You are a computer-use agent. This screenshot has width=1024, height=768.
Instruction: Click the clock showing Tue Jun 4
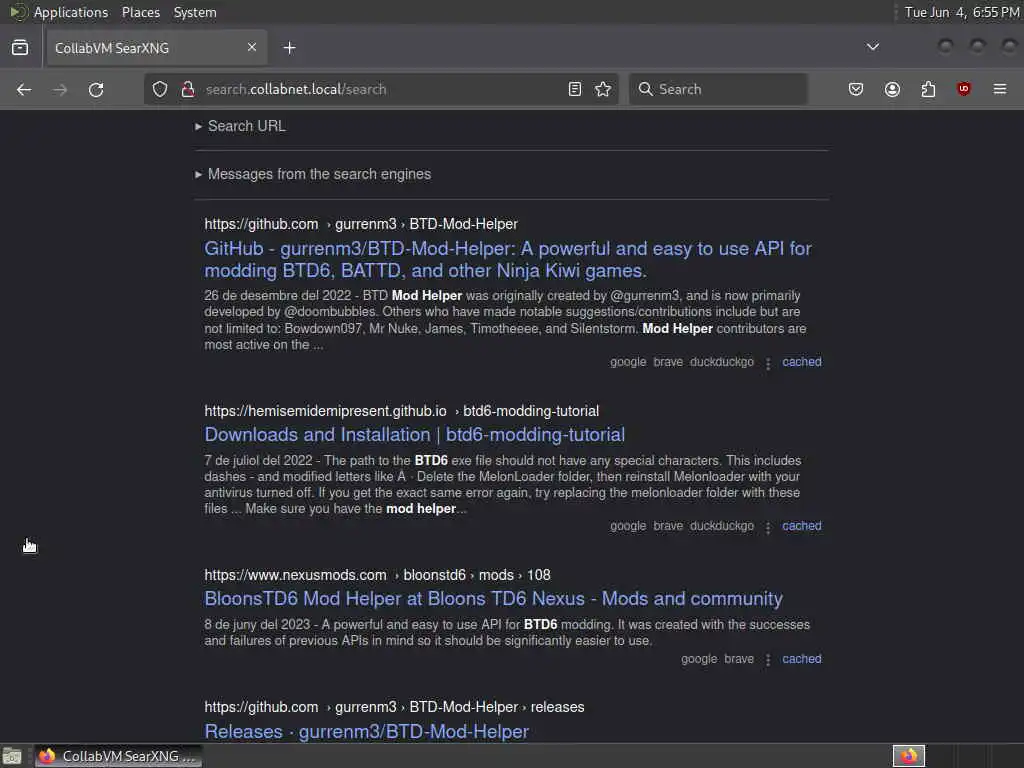click(x=962, y=12)
